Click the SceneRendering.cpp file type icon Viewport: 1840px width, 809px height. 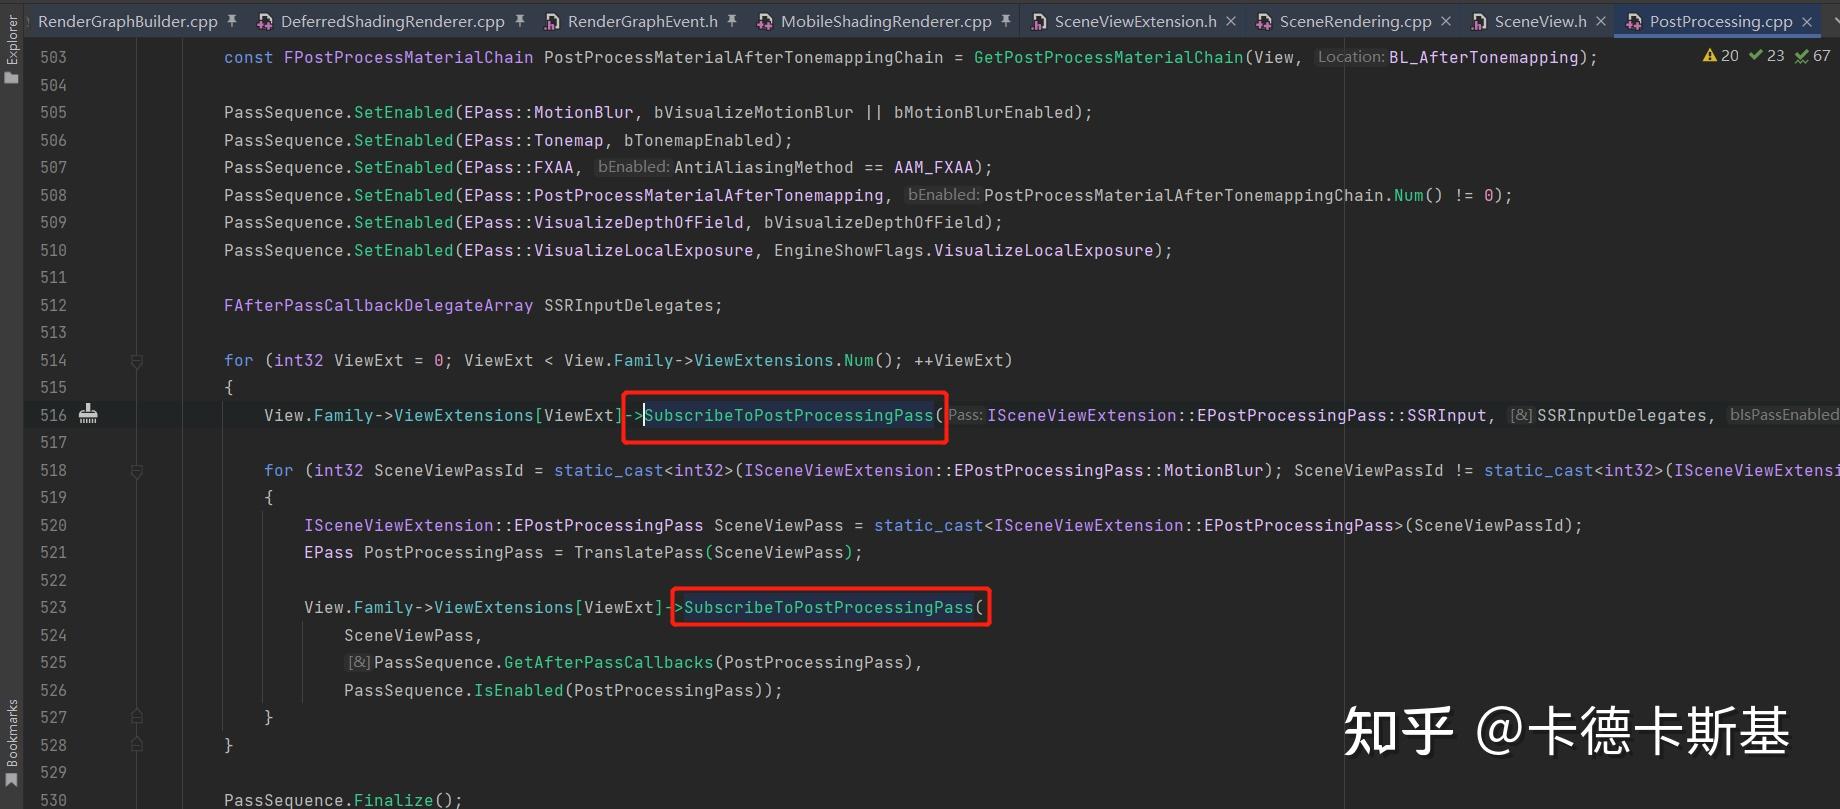1264,21
